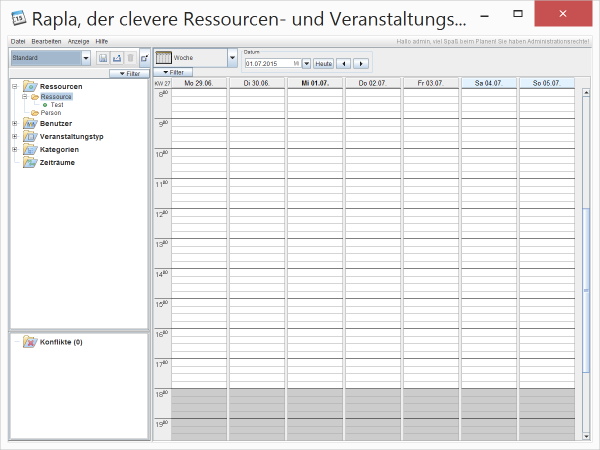
Task: Click the Konflikte folder icon
Action: coord(30,342)
